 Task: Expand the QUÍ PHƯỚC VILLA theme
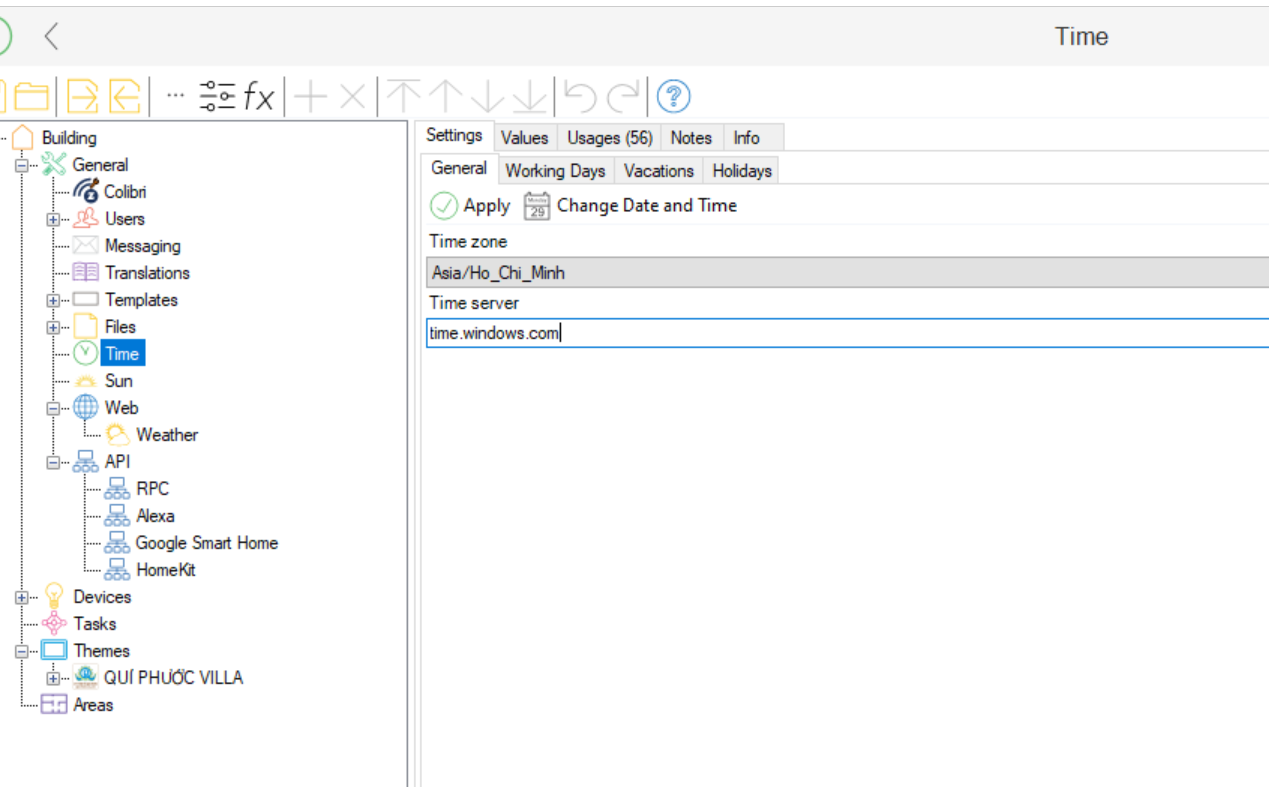click(x=53, y=678)
